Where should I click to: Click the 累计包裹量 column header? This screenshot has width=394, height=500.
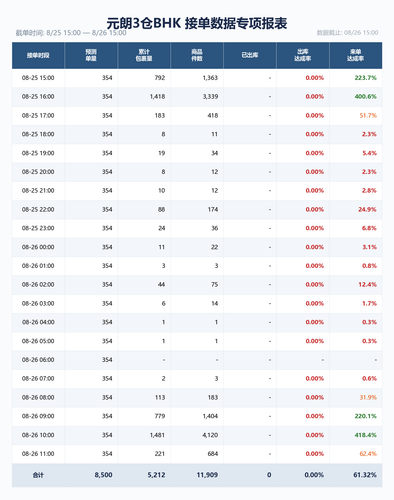tap(144, 55)
